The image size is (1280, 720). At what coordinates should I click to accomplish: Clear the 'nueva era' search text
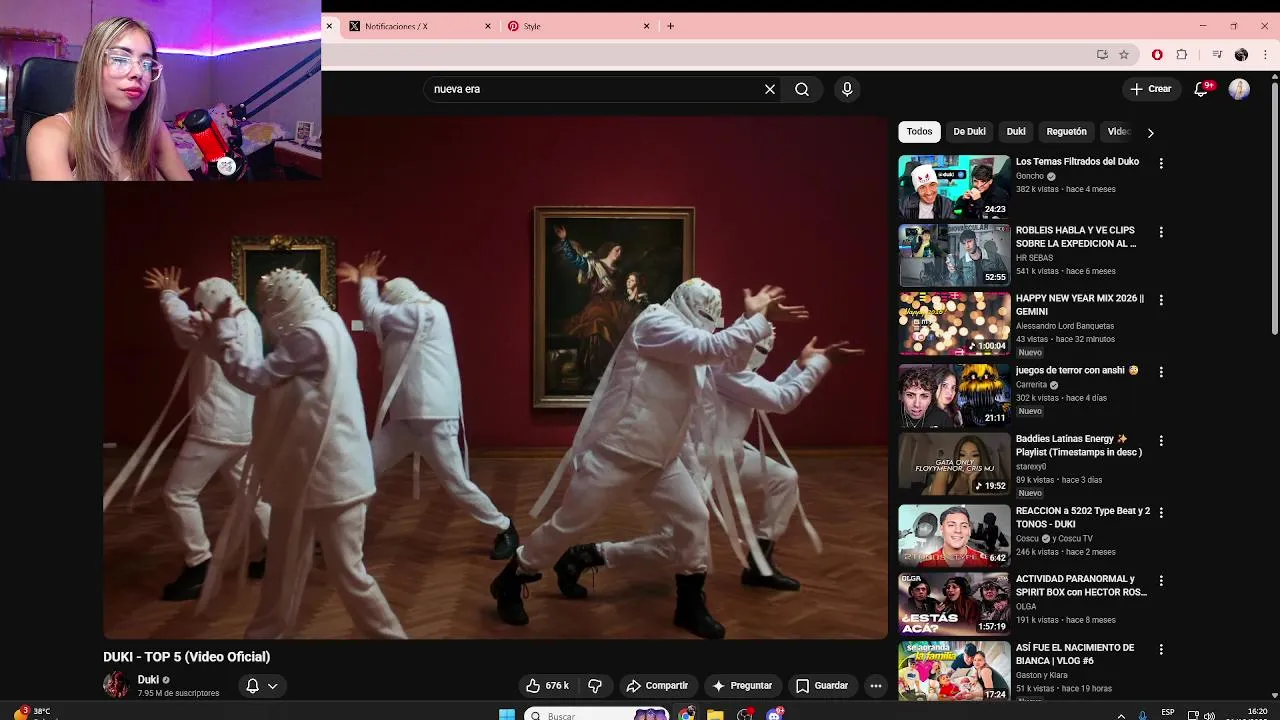click(770, 89)
